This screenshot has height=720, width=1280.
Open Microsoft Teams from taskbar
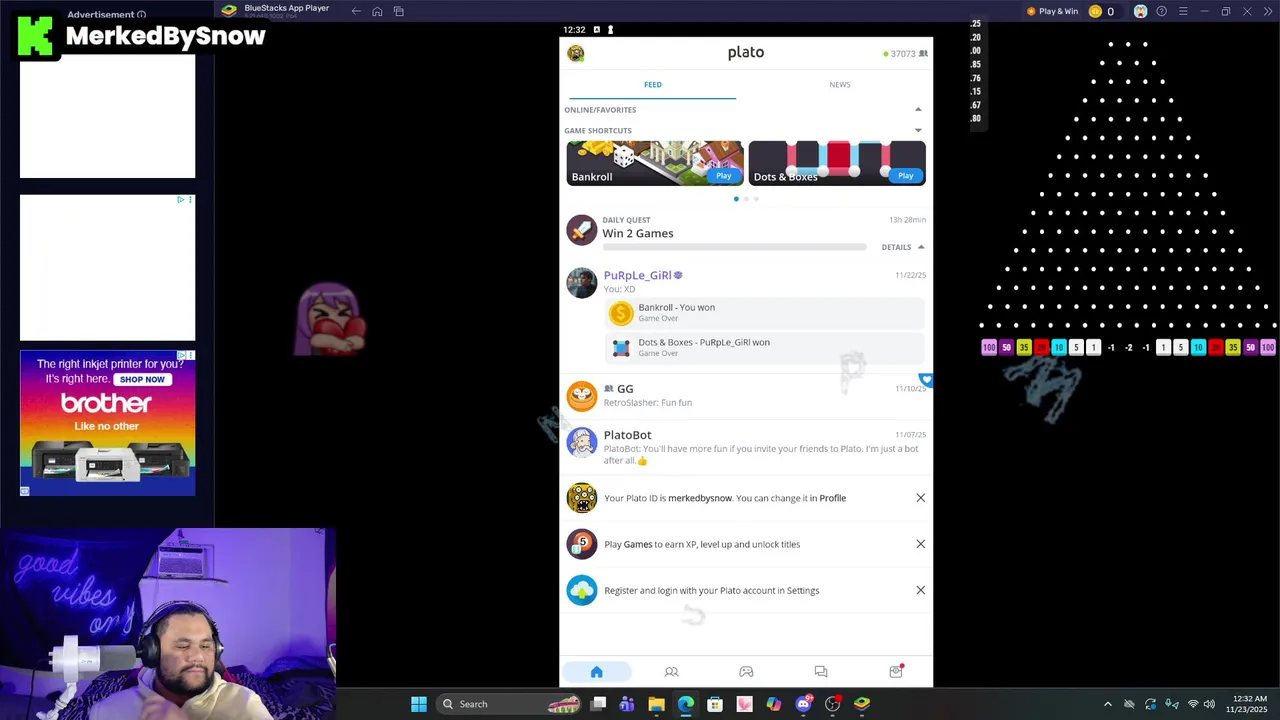(627, 704)
